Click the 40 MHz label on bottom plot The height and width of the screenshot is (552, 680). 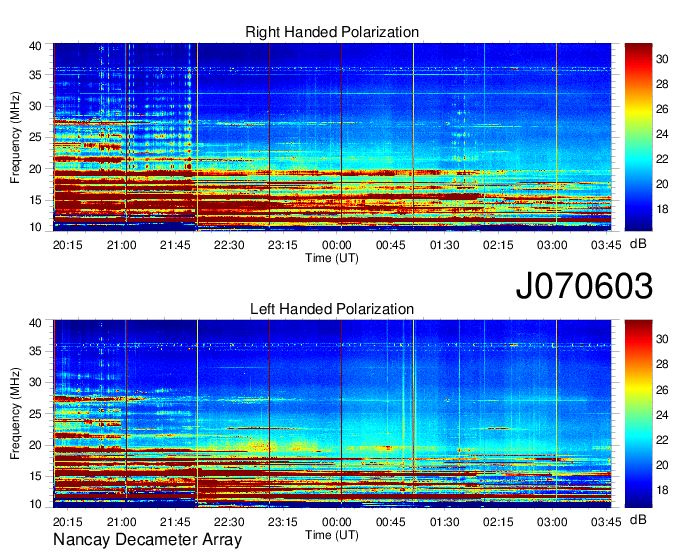(35, 323)
